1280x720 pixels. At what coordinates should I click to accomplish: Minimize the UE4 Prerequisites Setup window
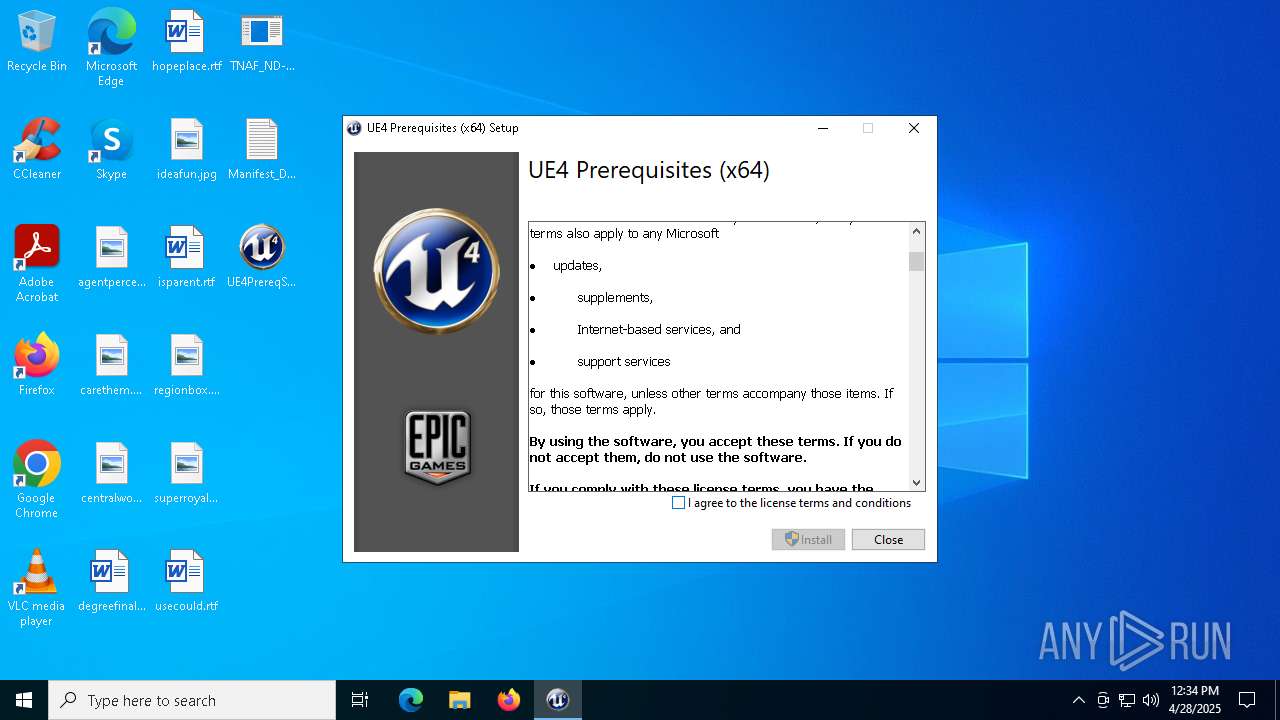coord(822,128)
